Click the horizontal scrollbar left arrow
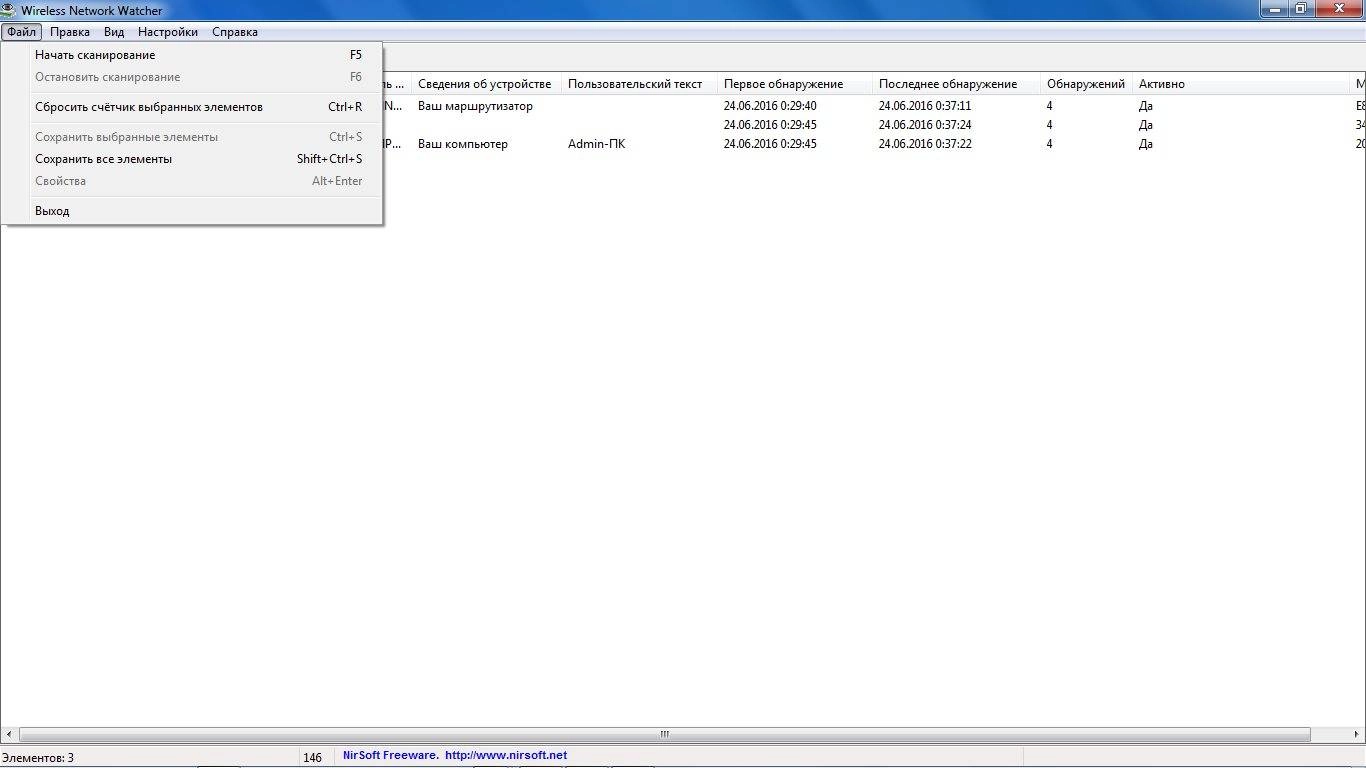This screenshot has width=1366, height=768. click(9, 734)
